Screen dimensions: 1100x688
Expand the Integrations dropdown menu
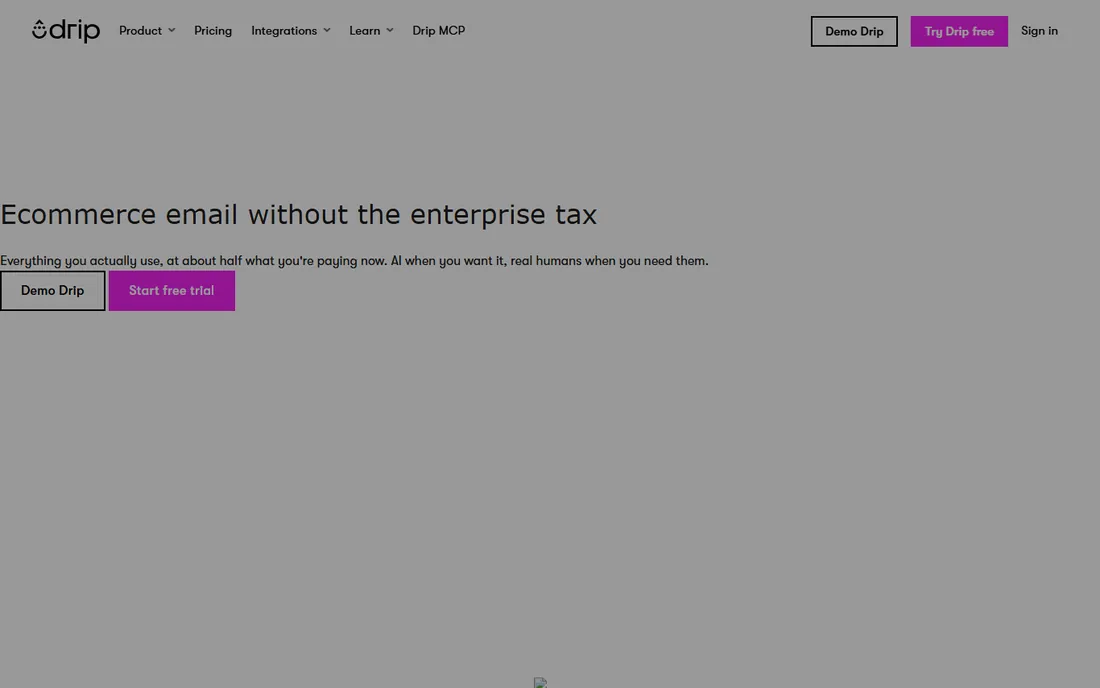click(x=290, y=31)
